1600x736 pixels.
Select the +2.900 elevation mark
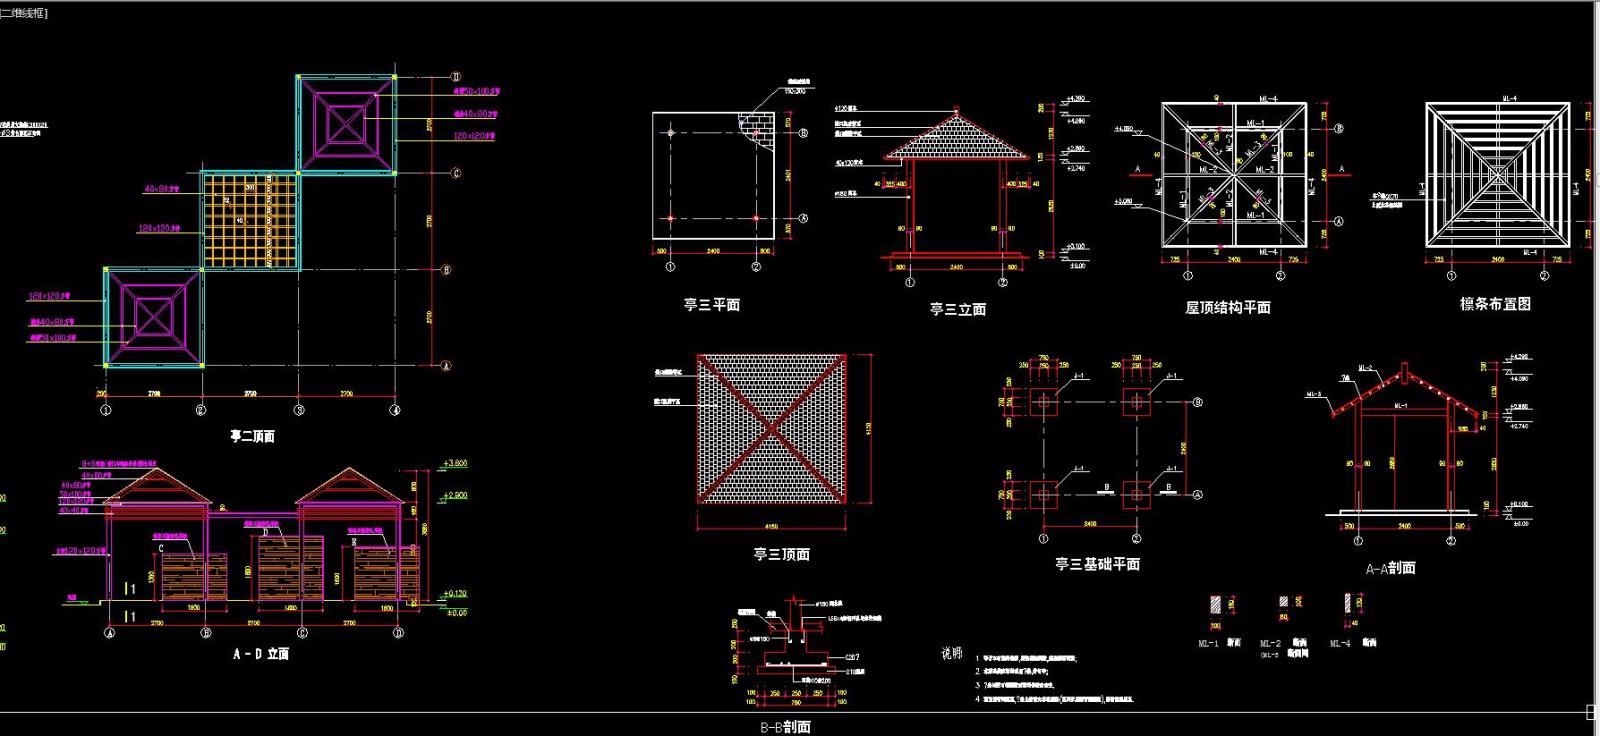point(454,495)
